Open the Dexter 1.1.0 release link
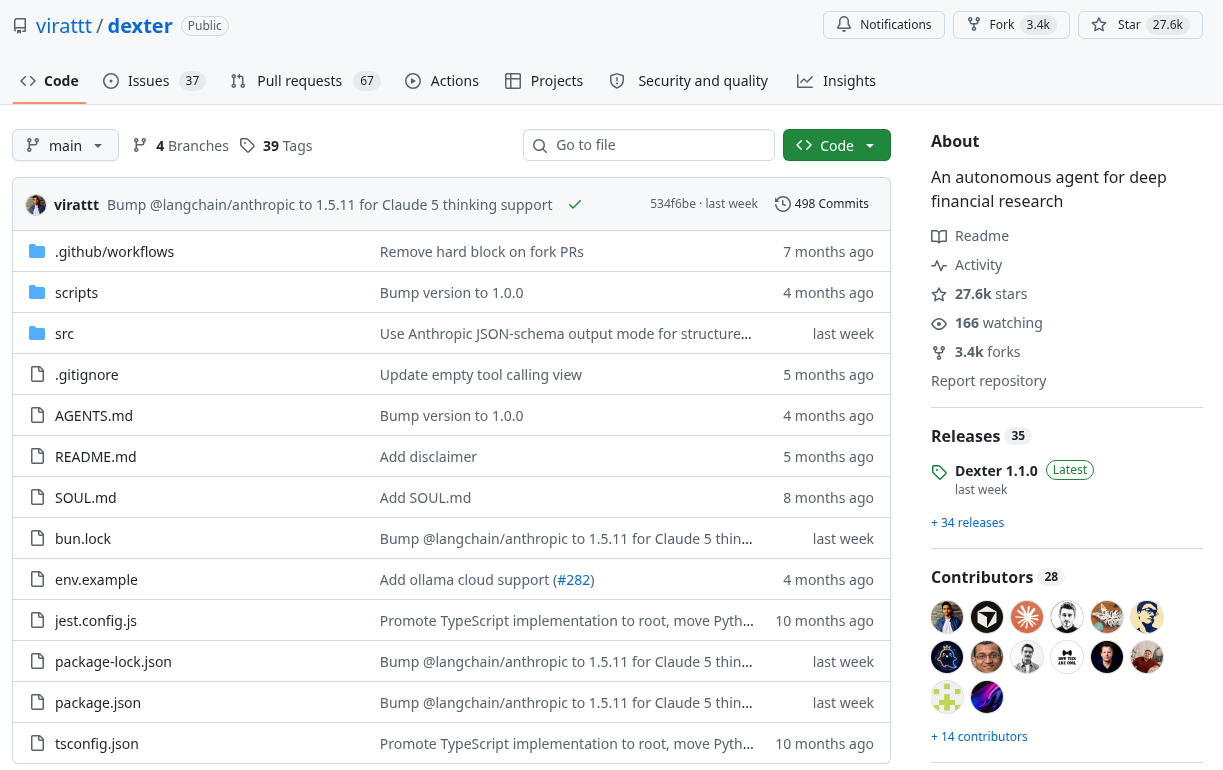The height and width of the screenshot is (770, 1223). pyautogui.click(x=996, y=470)
